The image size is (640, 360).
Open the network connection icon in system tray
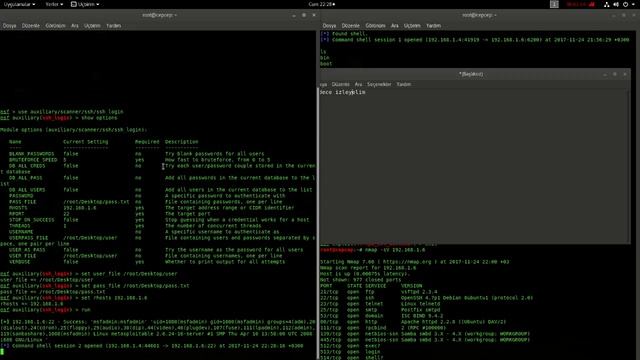coord(607,4)
